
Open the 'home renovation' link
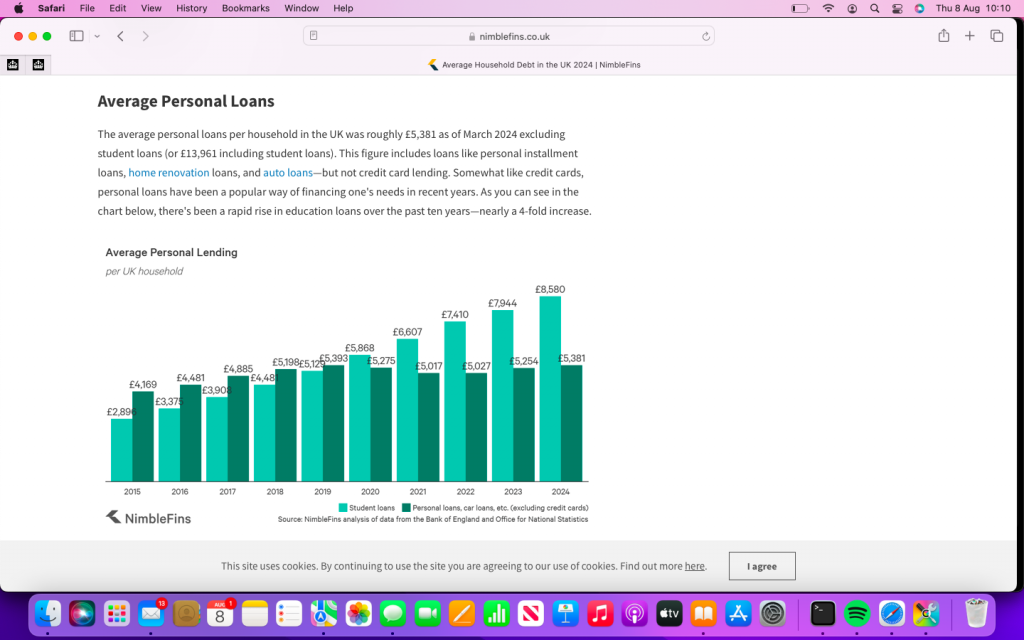[168, 173]
